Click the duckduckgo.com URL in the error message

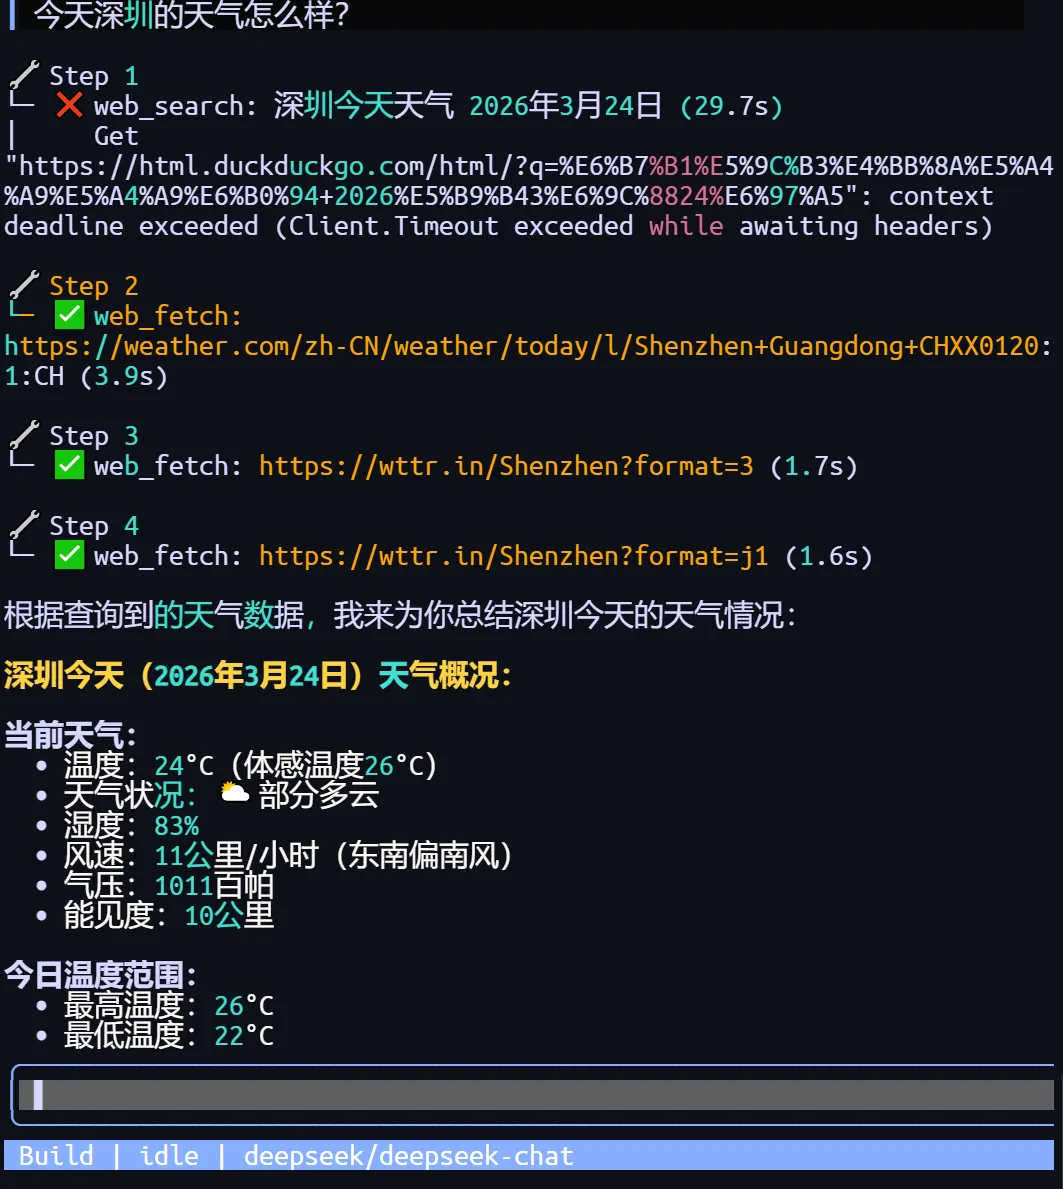[x=528, y=181]
